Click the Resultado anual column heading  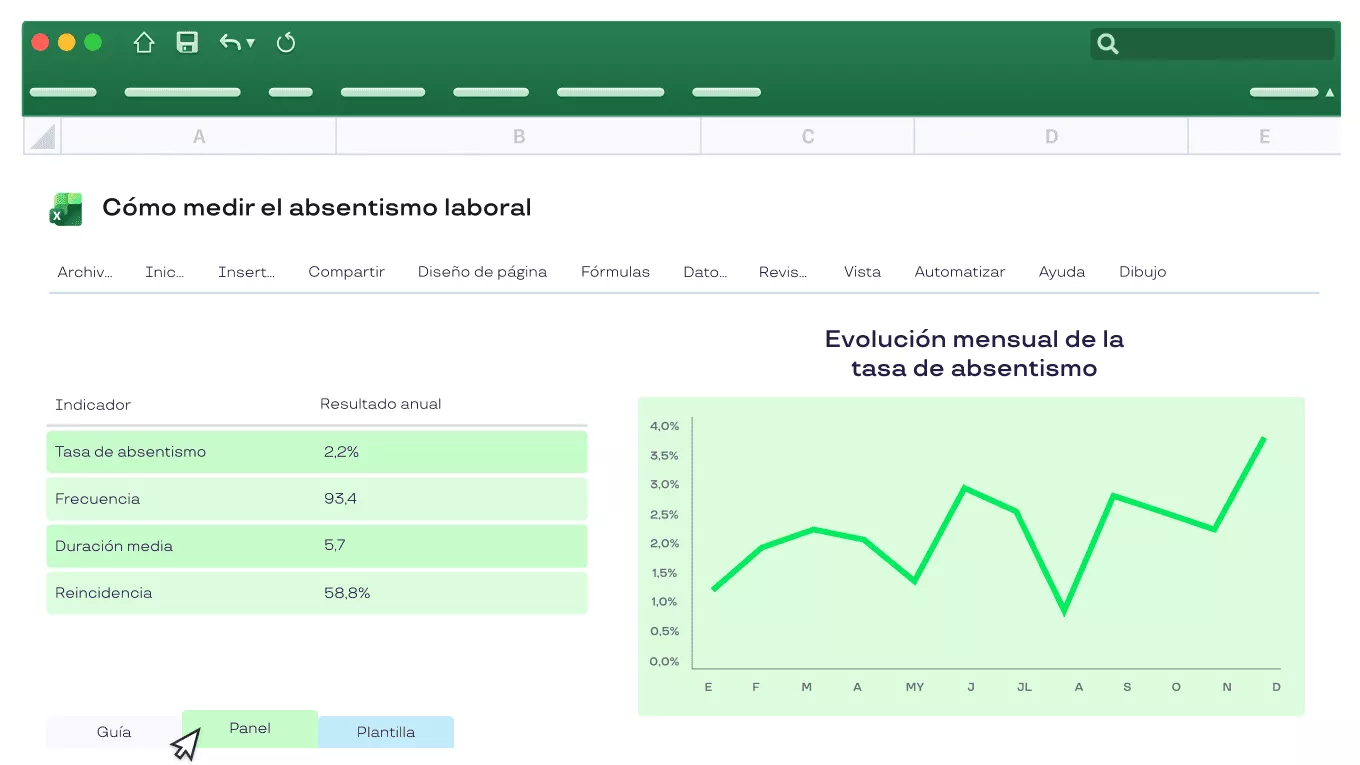click(x=380, y=404)
